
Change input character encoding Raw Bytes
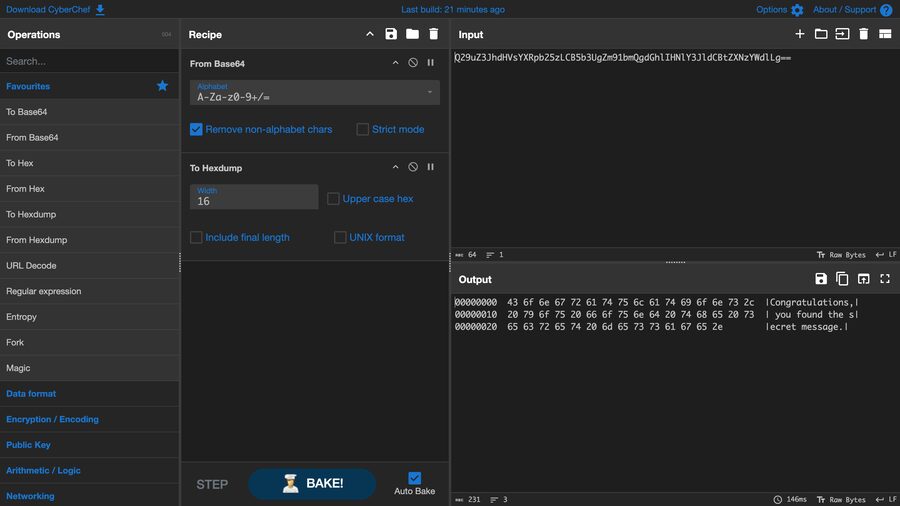tap(841, 255)
